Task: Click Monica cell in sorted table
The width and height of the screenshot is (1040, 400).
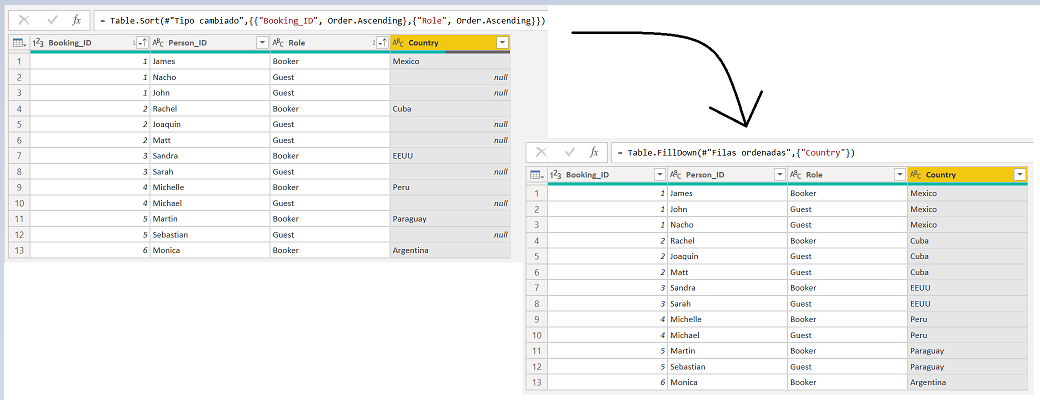Action: coord(210,250)
